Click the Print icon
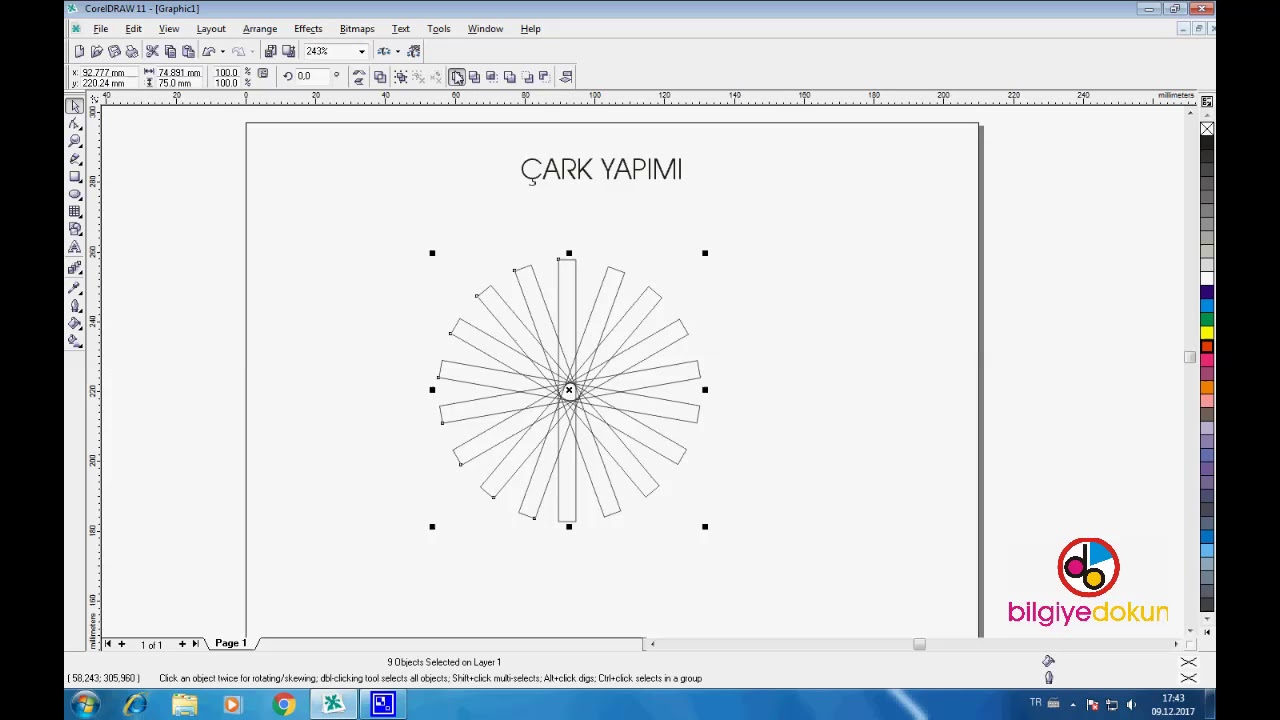This screenshot has height=720, width=1280. pyautogui.click(x=131, y=51)
